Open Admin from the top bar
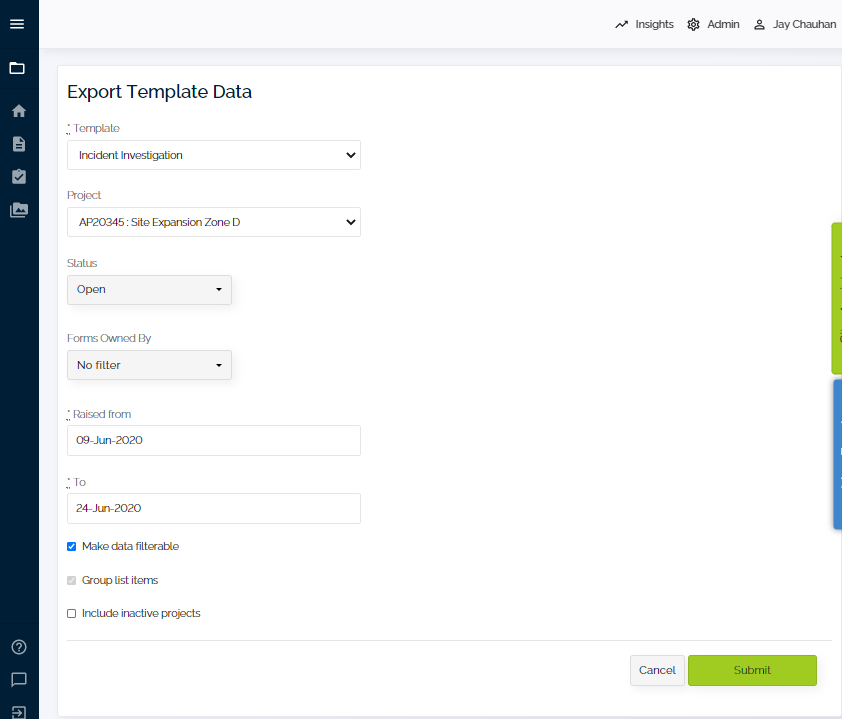This screenshot has height=719, width=842. (x=723, y=24)
